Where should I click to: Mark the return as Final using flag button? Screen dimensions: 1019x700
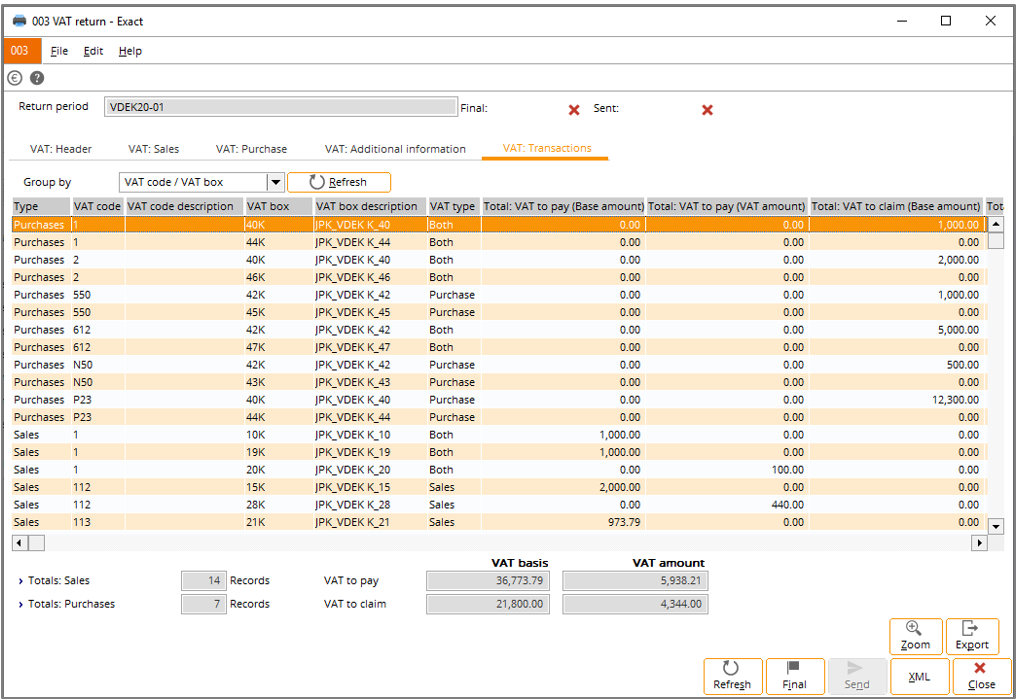[x=794, y=675]
